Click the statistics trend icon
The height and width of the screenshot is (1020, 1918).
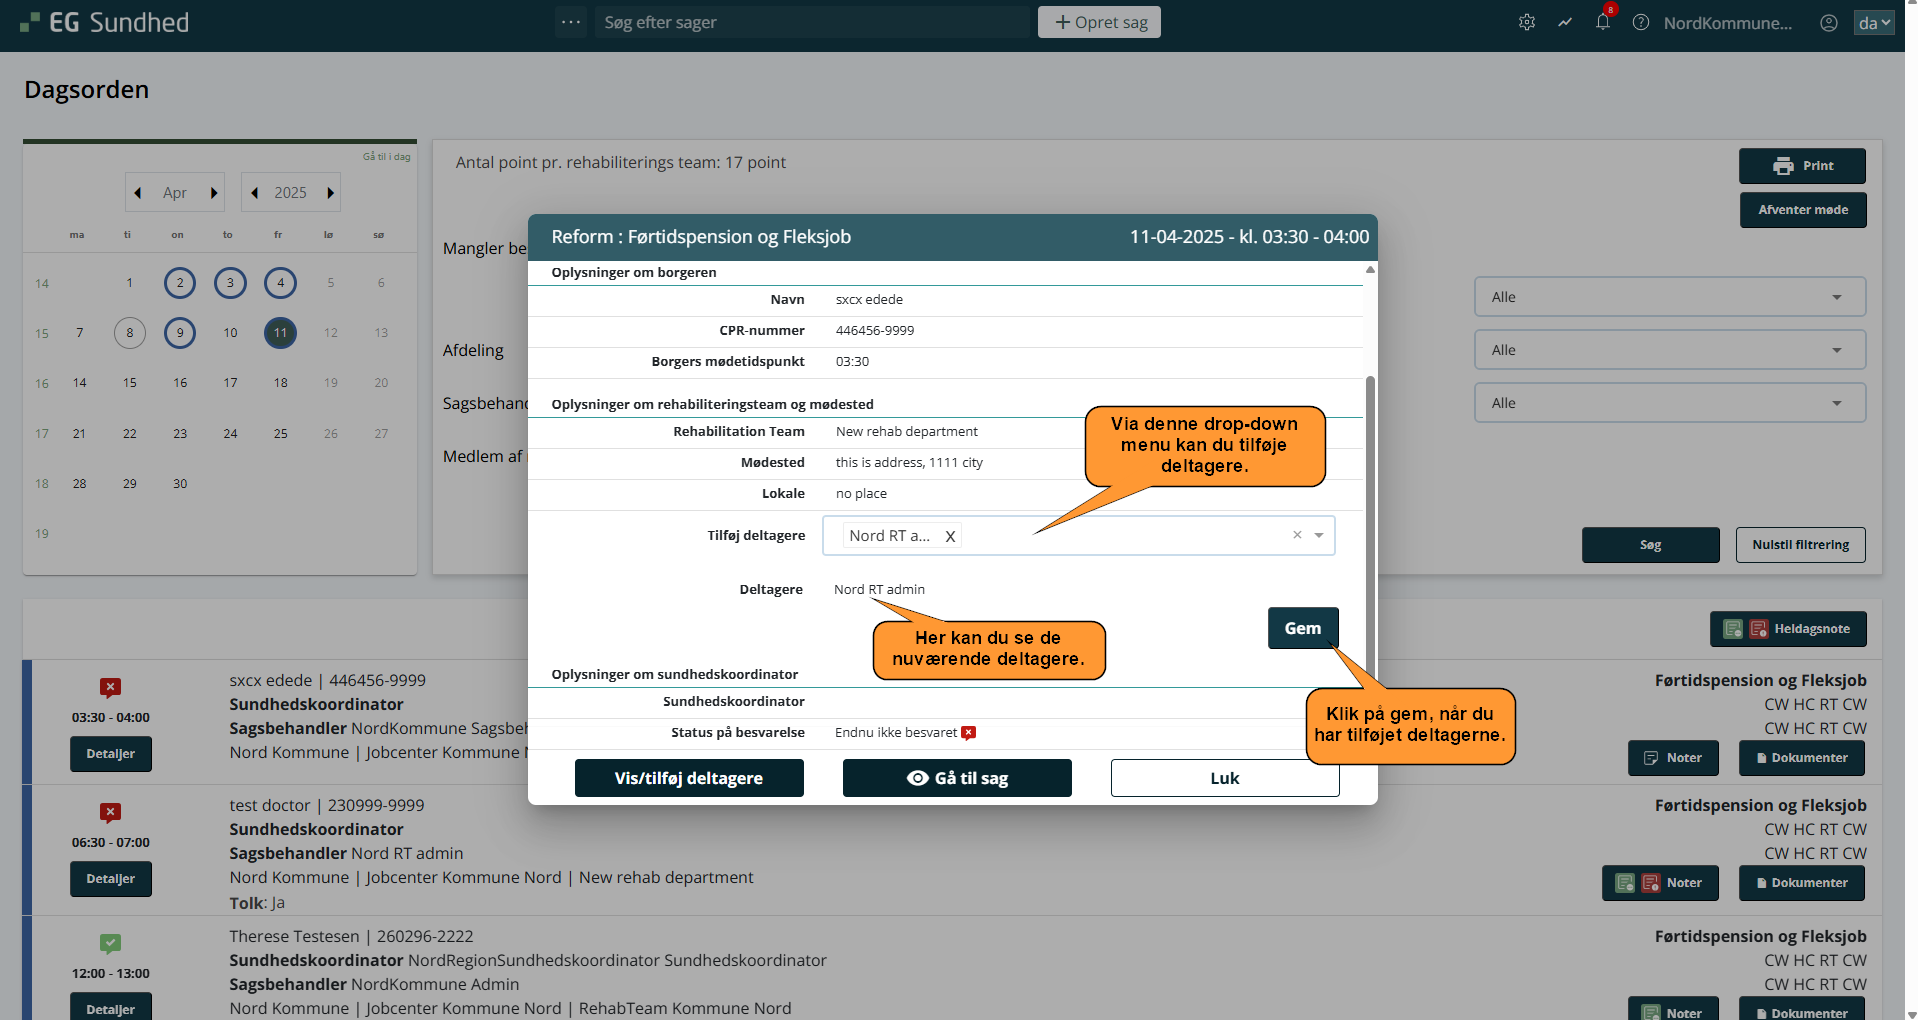coord(1564,22)
